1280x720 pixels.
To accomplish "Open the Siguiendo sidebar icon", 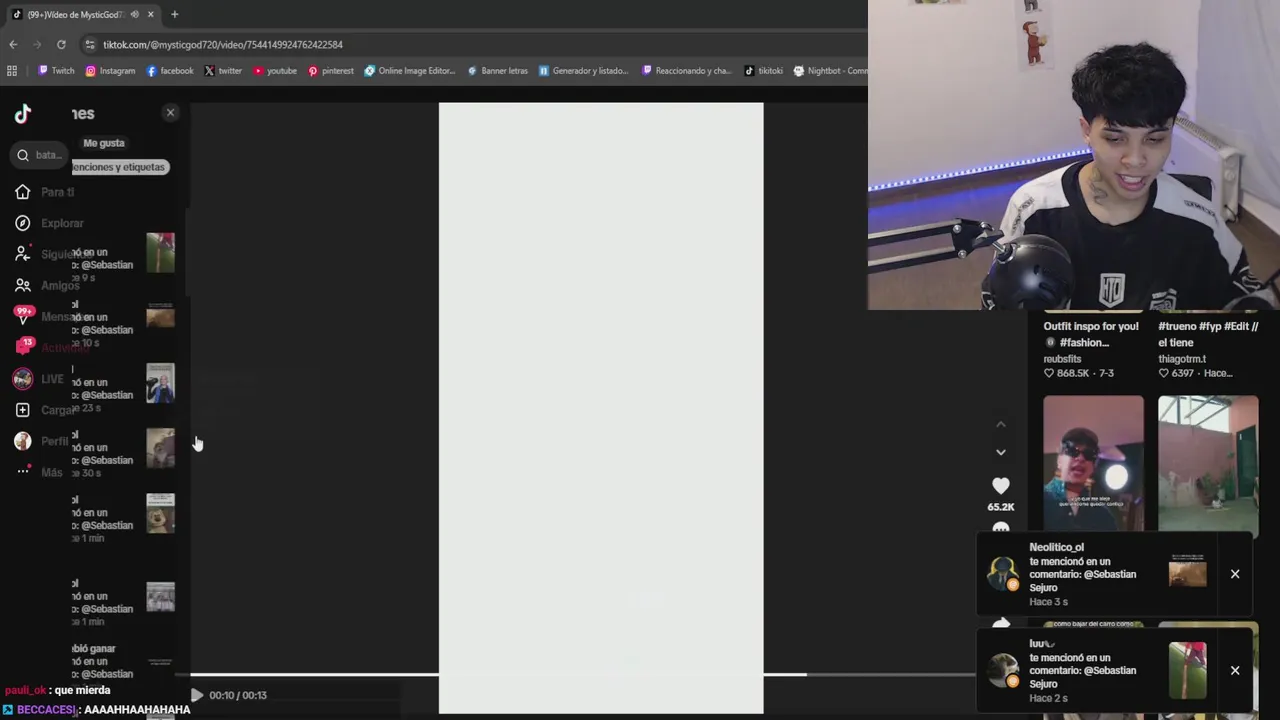I will pos(22,254).
